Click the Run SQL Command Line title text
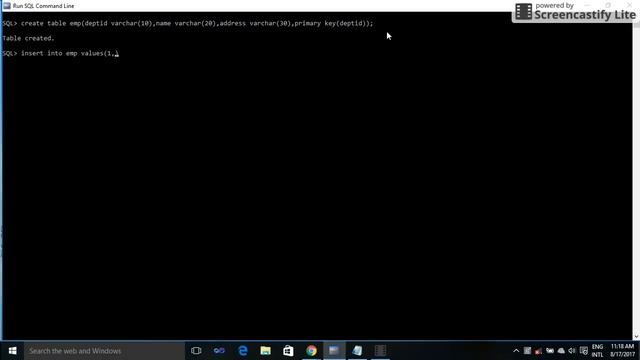 click(43, 6)
